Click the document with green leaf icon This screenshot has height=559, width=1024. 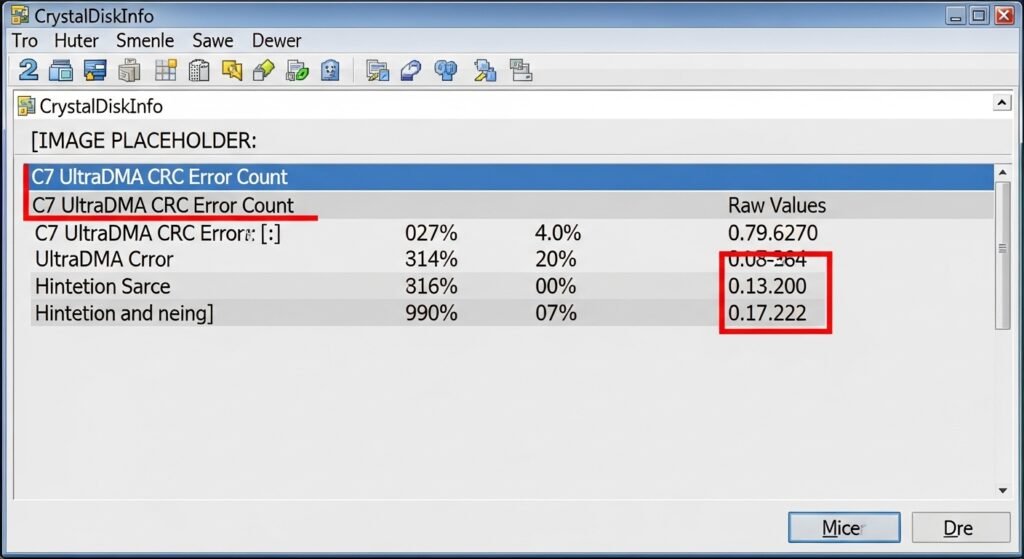point(297,70)
